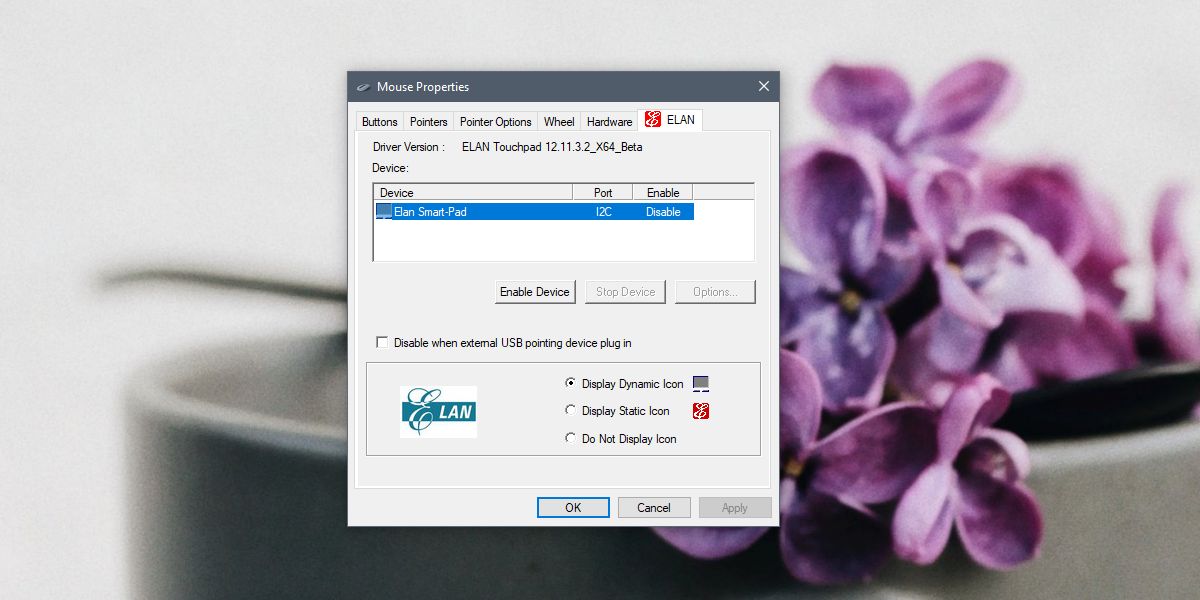Select the ELAN tab
The width and height of the screenshot is (1200, 600).
coord(671,120)
